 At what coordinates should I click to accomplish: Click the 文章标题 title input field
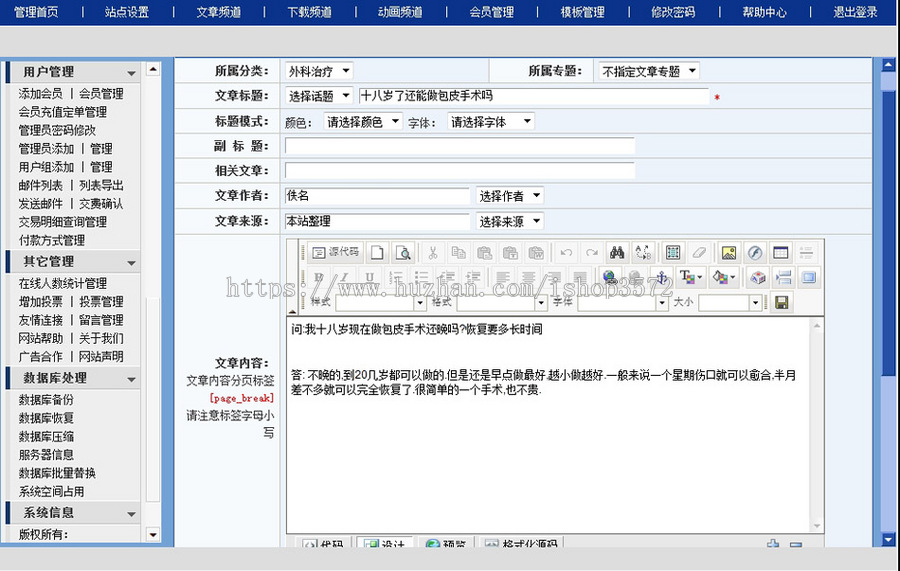point(534,96)
